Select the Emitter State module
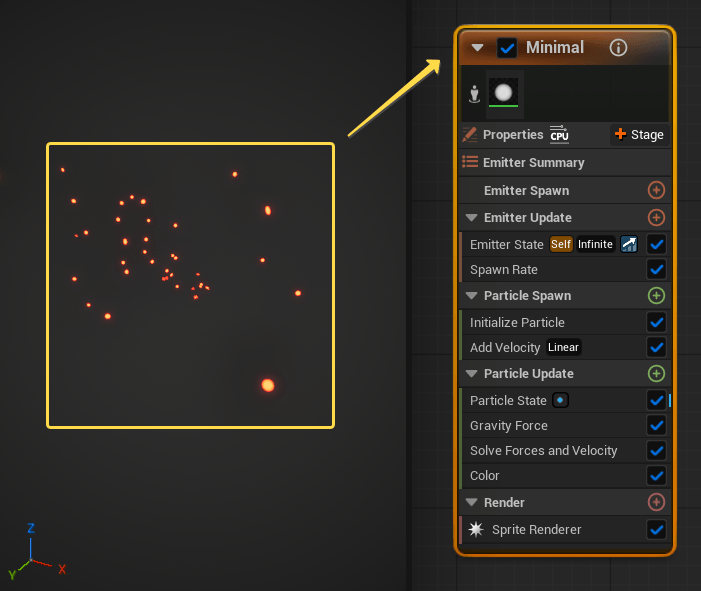The width and height of the screenshot is (701, 591). 506,245
